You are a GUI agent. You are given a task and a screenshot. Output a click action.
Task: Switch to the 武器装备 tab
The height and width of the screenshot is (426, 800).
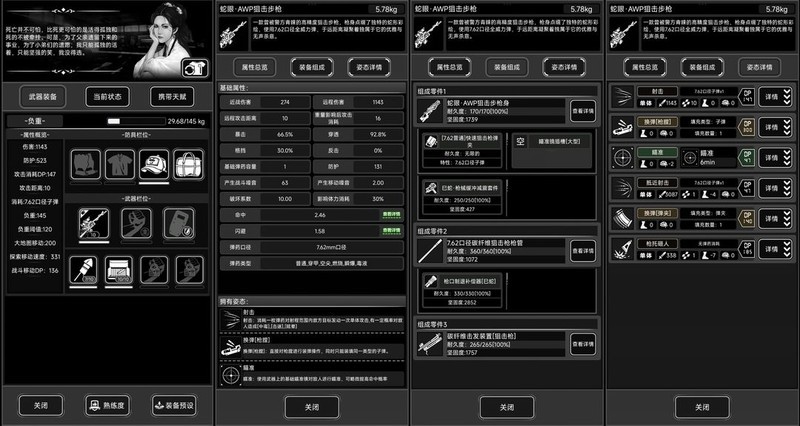[x=43, y=96]
